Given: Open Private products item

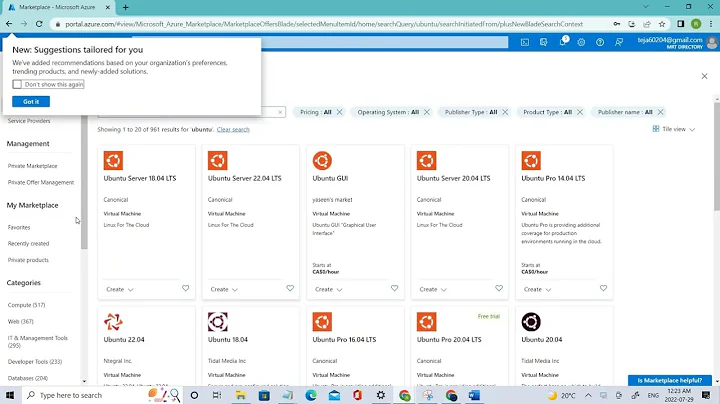Looking at the screenshot, I should click(x=28, y=260).
